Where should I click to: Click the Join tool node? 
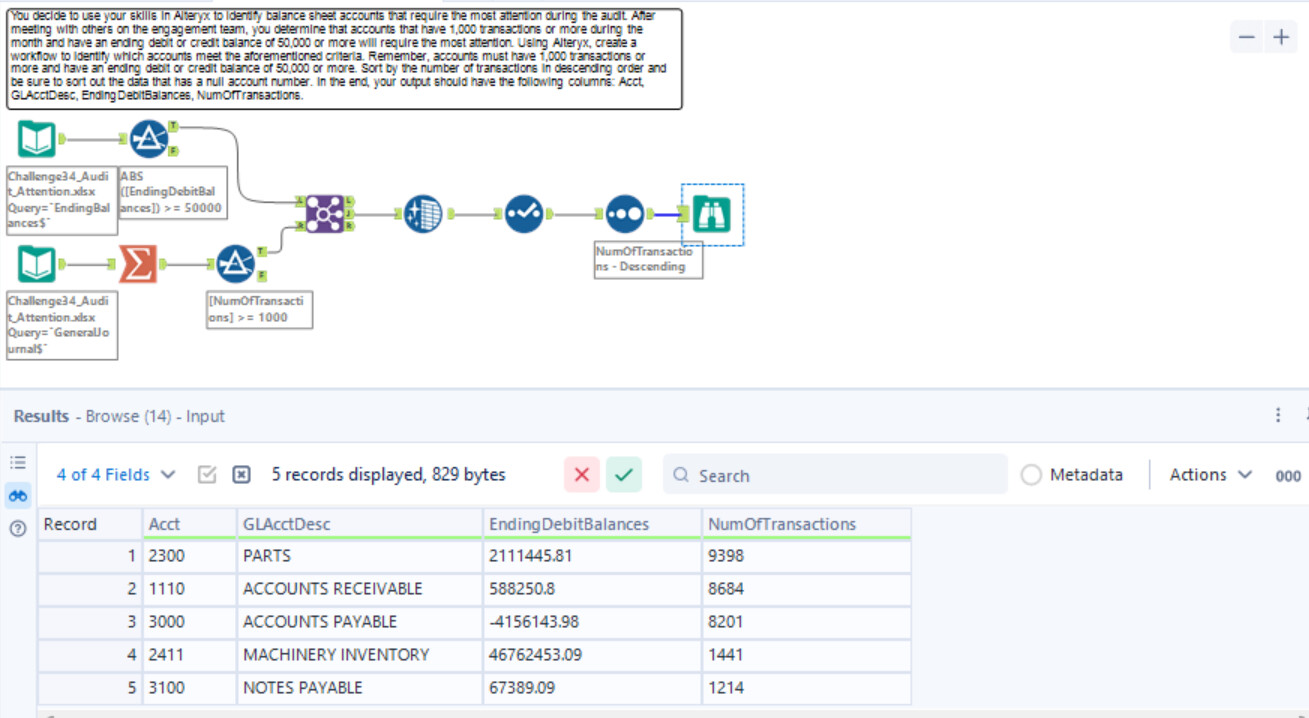[x=325, y=214]
